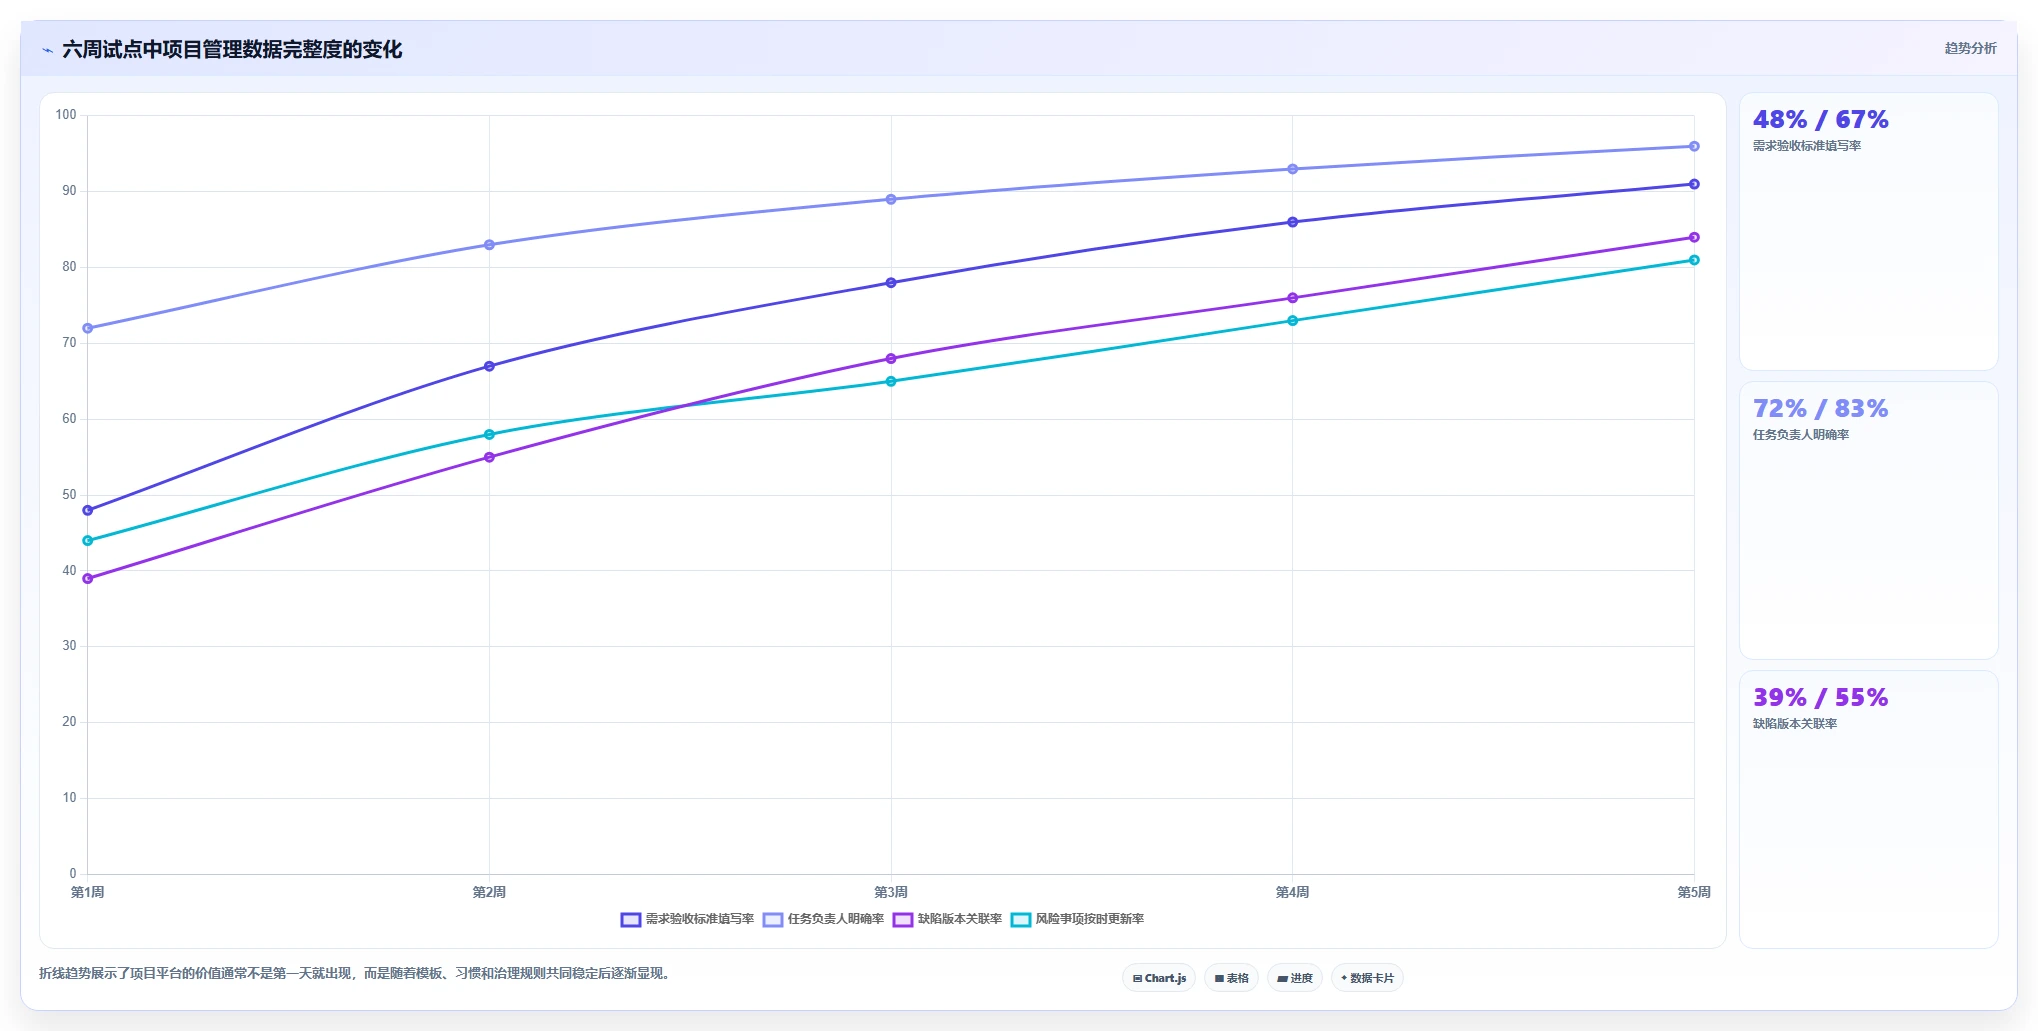
Task: Click the 第4周 point on 风险事项按时更新率 line
Action: [1292, 321]
